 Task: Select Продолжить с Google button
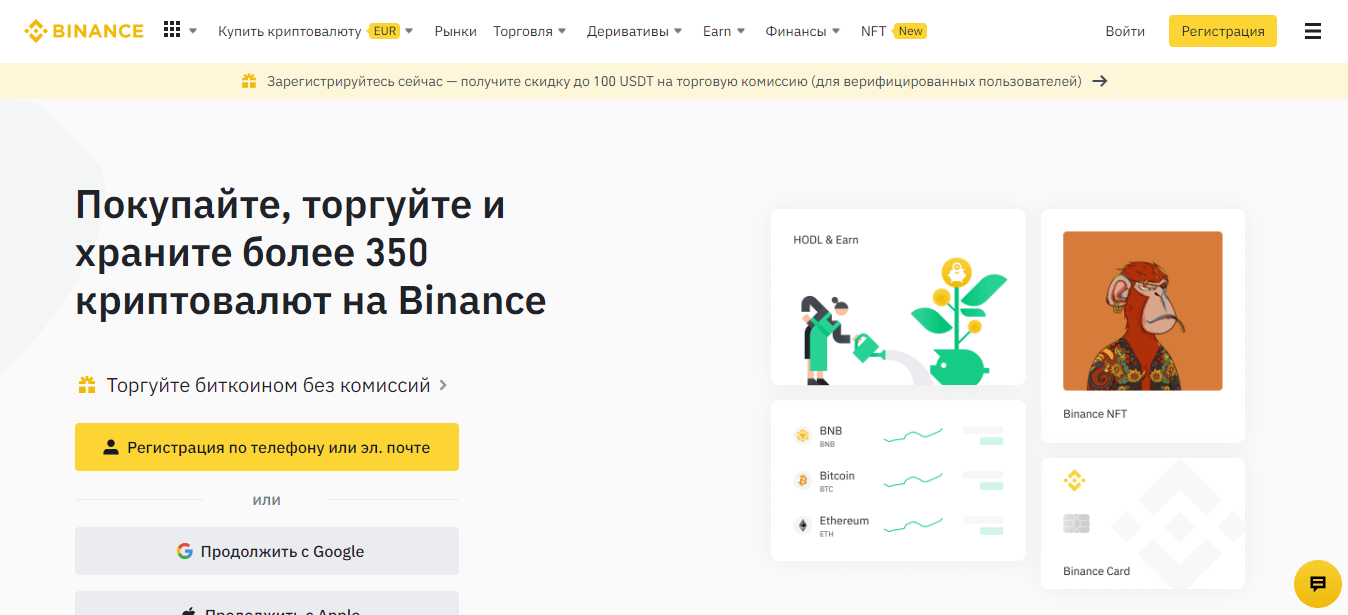click(267, 551)
